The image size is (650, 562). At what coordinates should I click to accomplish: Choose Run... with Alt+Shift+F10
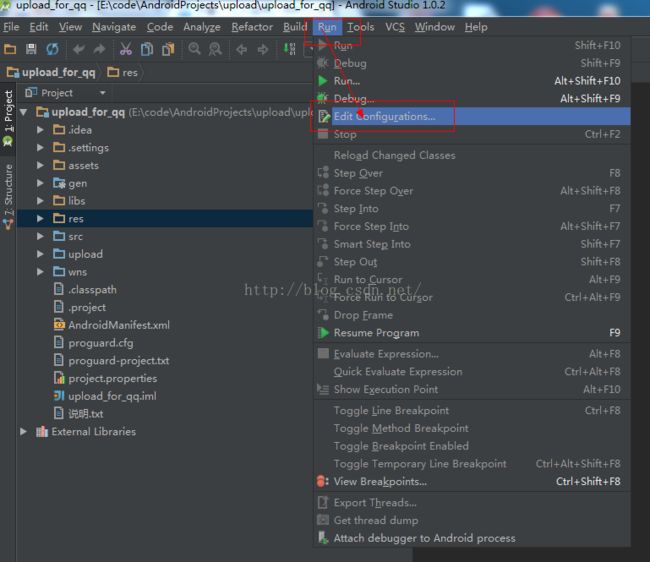pos(473,81)
